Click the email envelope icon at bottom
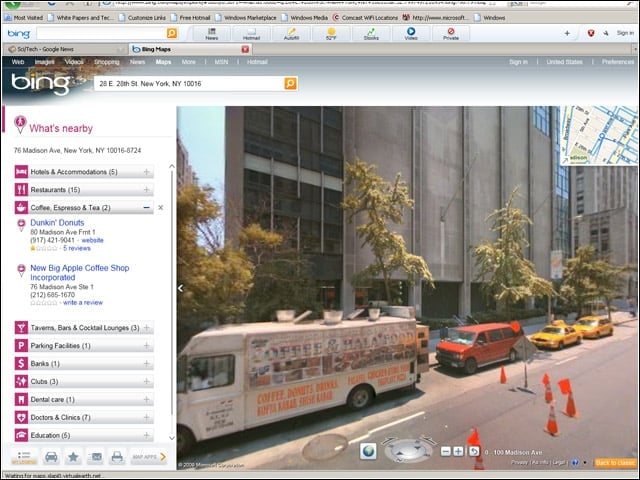The width and height of the screenshot is (640, 480). [x=95, y=457]
